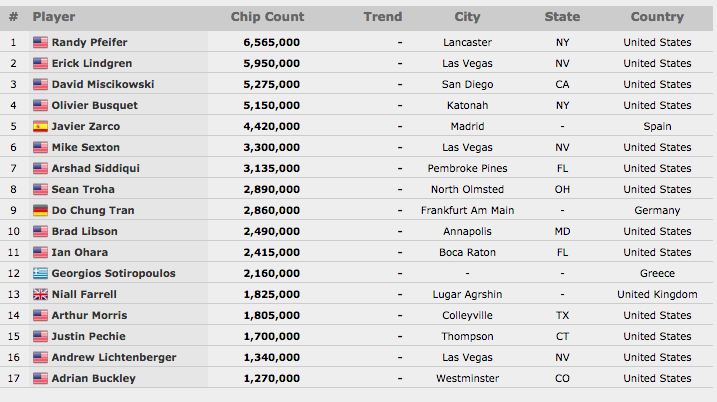Sort table by Chip Count header
Viewport: 717px width, 402px height.
point(267,17)
